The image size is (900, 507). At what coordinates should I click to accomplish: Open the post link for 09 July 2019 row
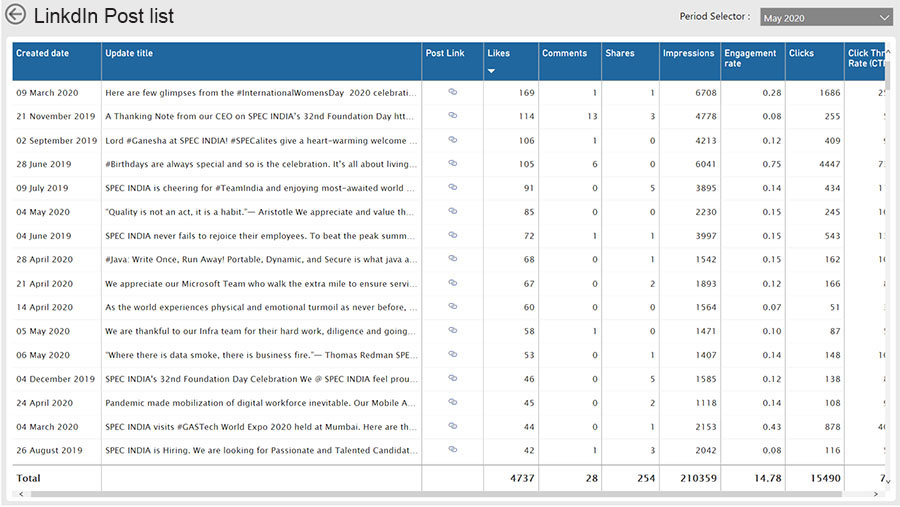click(452, 187)
